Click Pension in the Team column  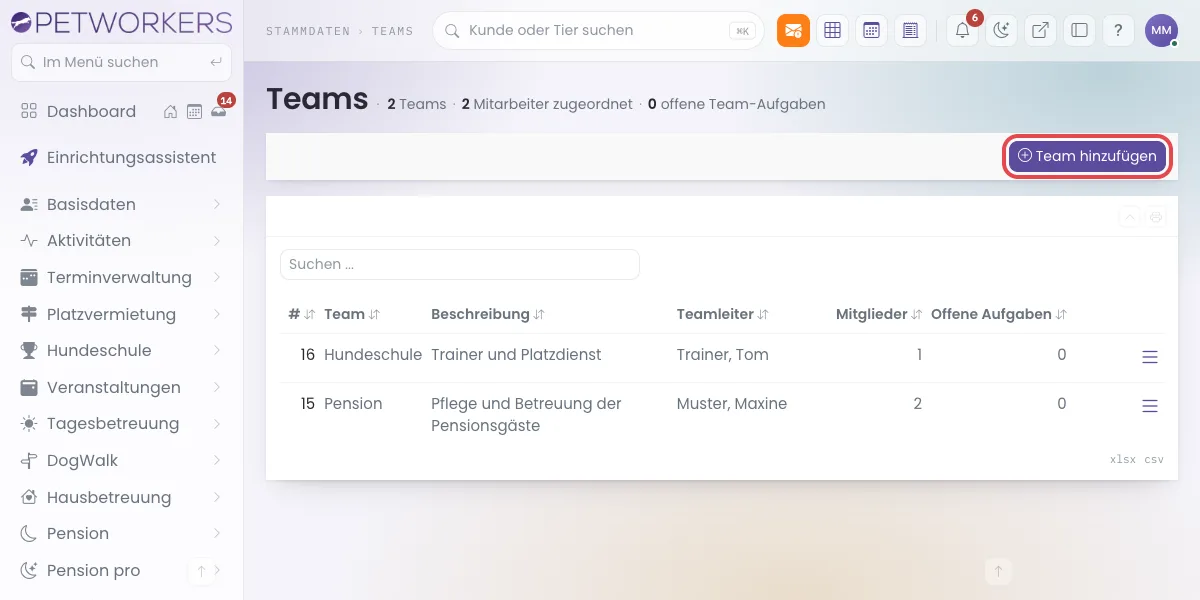[353, 404]
